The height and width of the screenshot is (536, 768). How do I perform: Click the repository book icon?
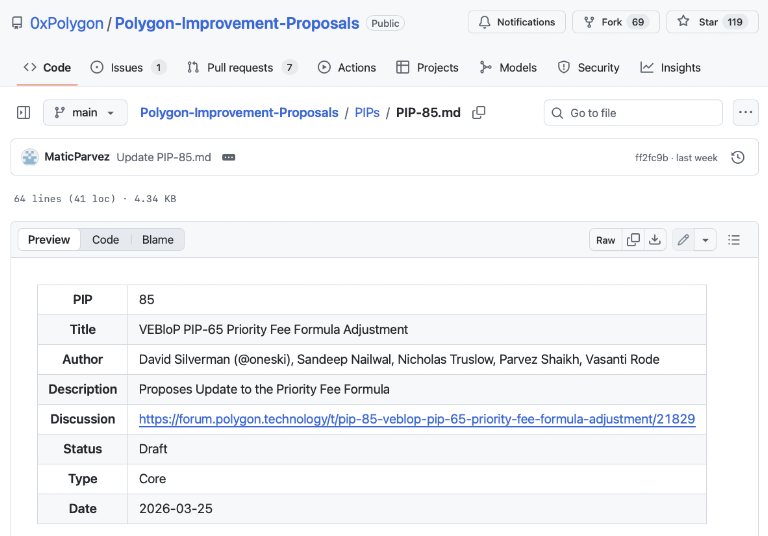(x=17, y=23)
